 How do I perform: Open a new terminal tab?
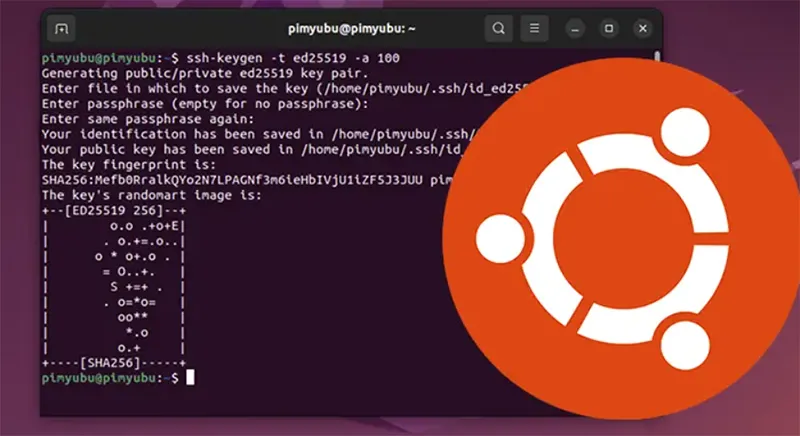61,29
